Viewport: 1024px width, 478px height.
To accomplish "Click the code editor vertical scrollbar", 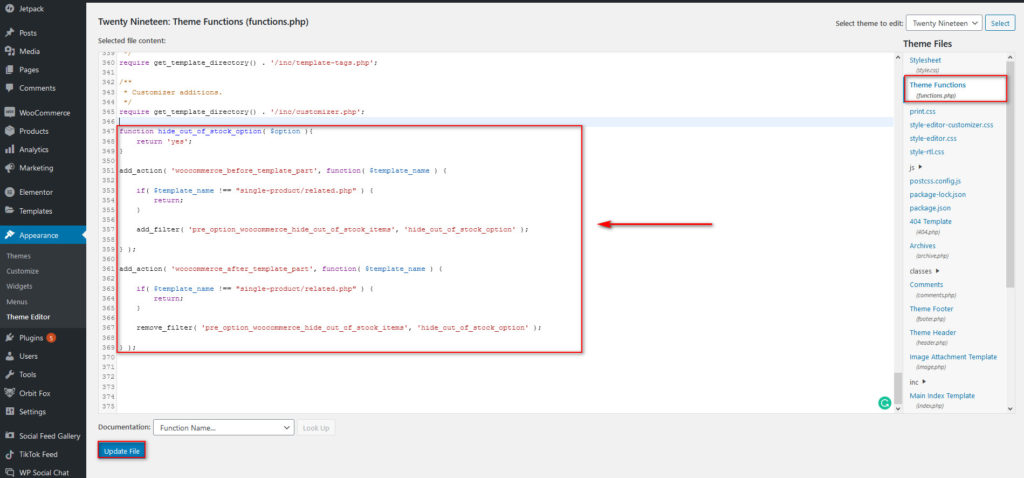I will click(897, 387).
